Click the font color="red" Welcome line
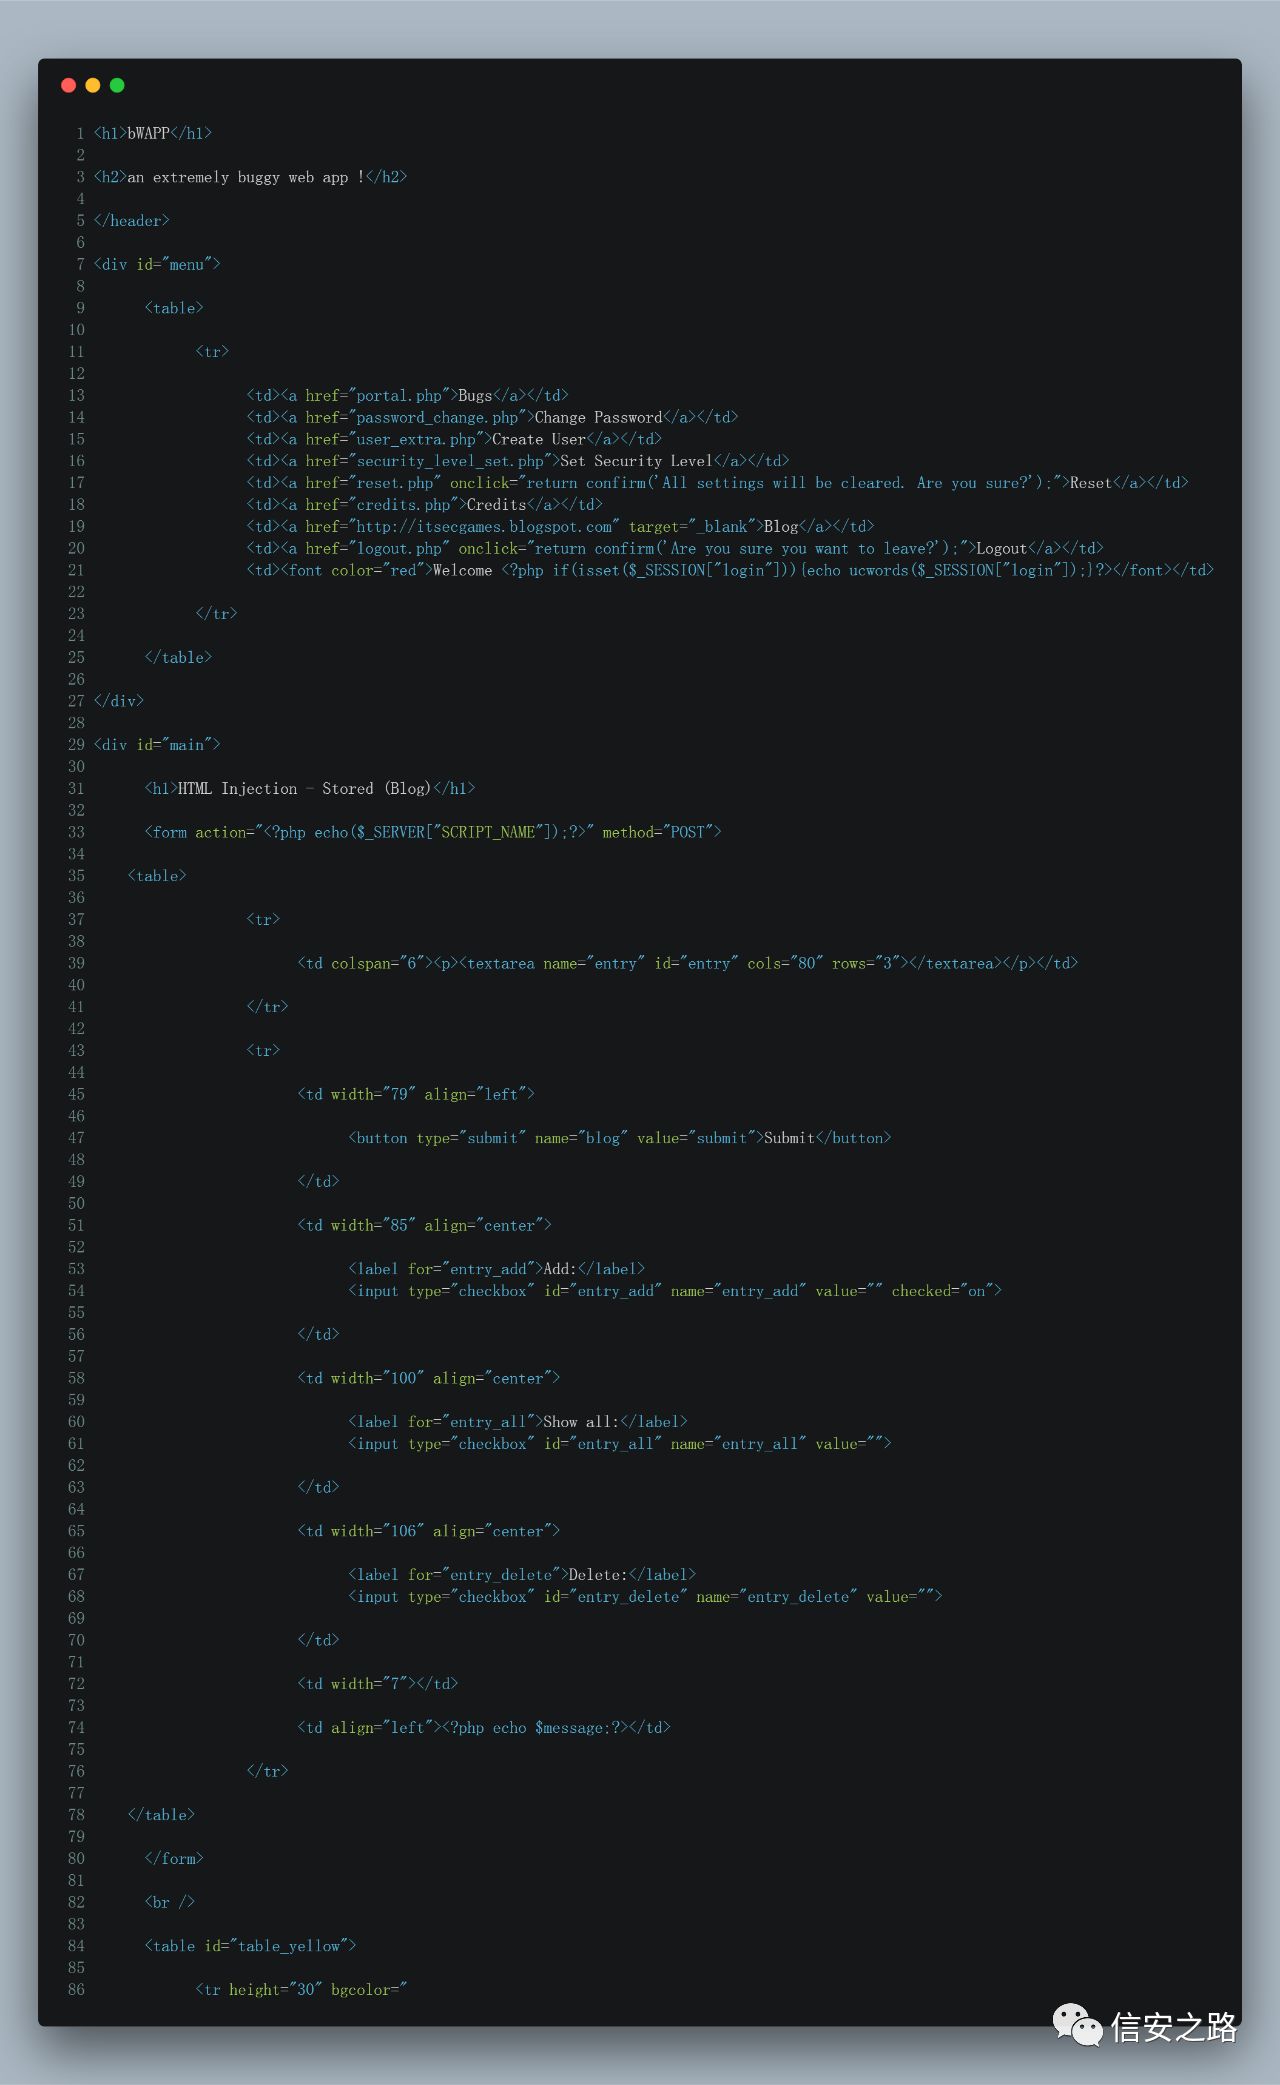This screenshot has height=2085, width=1280. (730, 570)
